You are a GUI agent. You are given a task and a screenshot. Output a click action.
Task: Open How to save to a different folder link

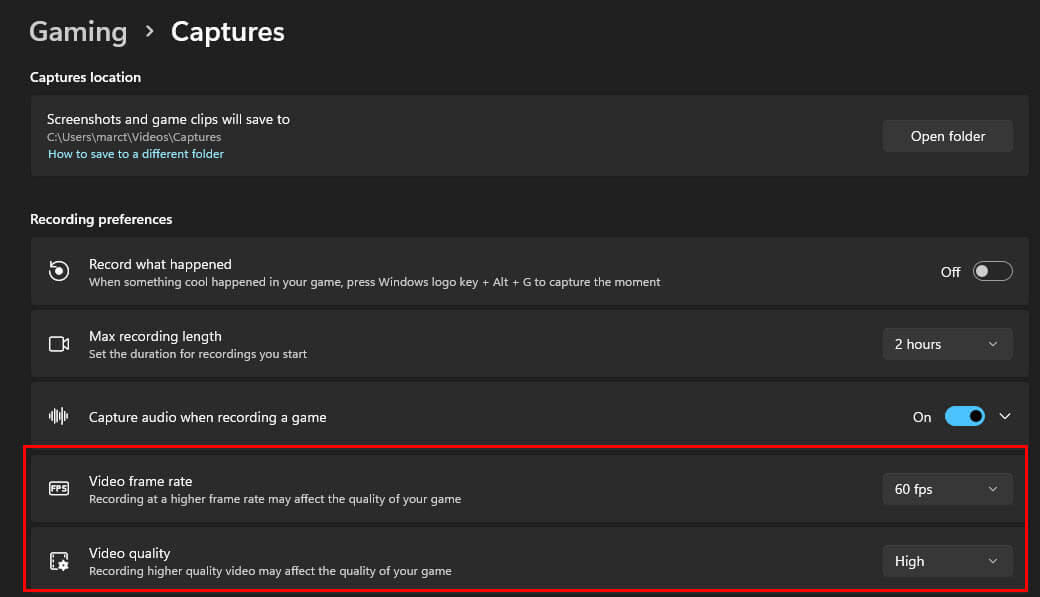coord(136,154)
